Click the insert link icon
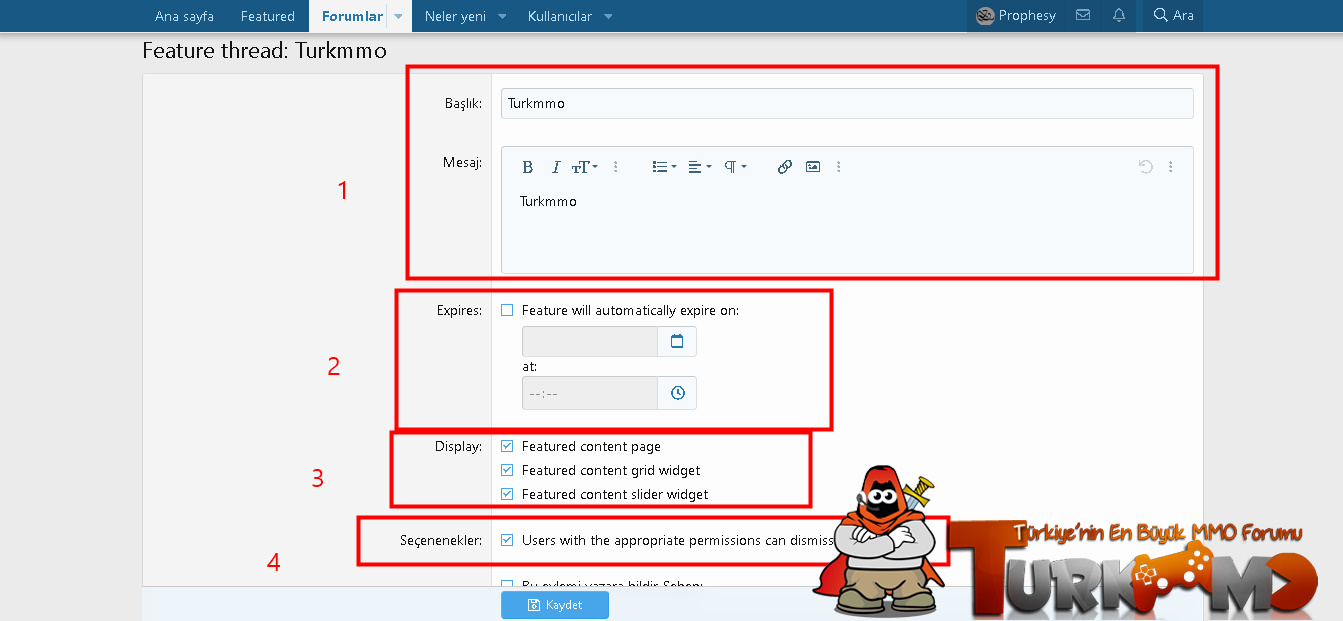The height and width of the screenshot is (621, 1343). coord(785,167)
